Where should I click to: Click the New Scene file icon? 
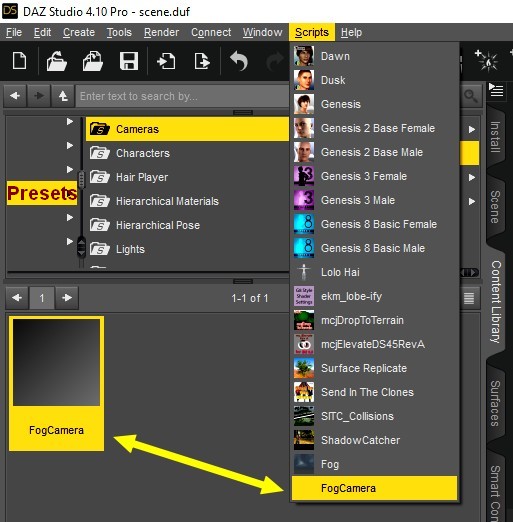click(19, 61)
